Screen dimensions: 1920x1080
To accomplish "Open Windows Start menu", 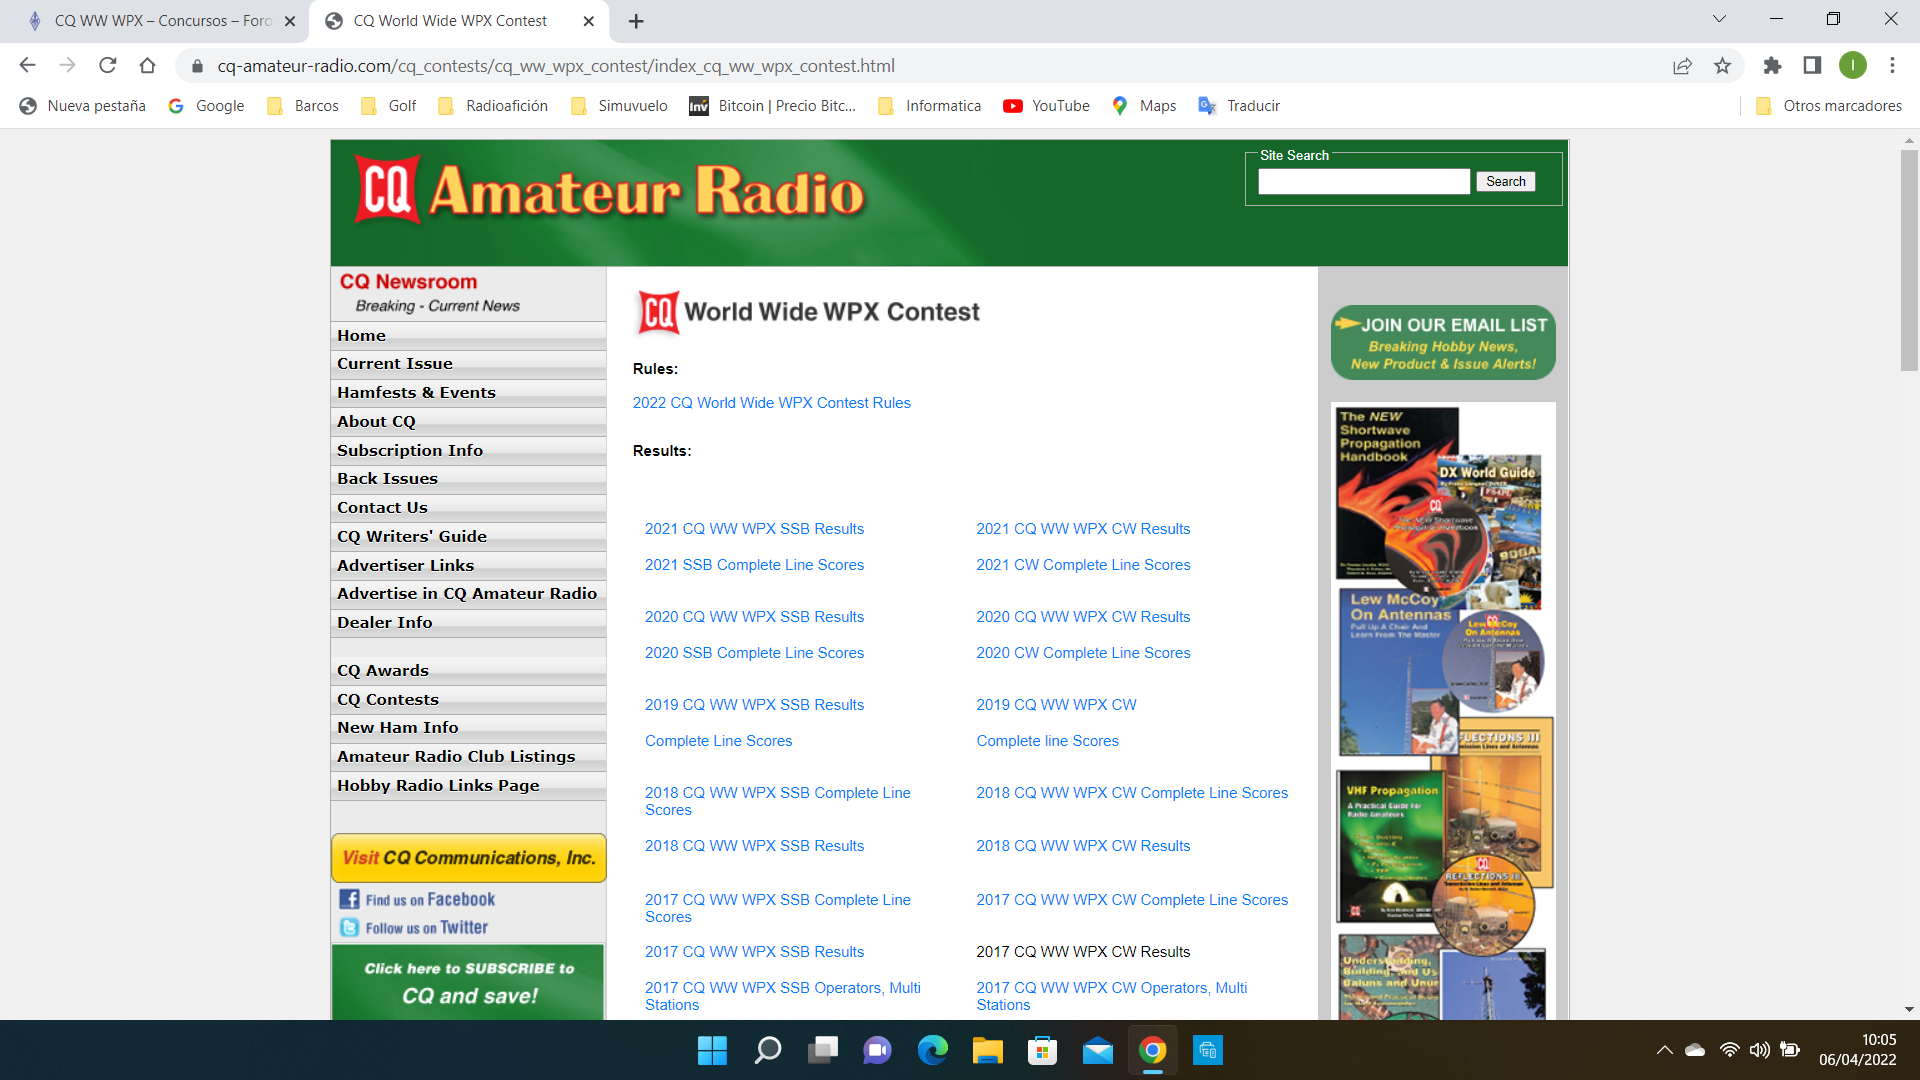I will coord(712,1050).
